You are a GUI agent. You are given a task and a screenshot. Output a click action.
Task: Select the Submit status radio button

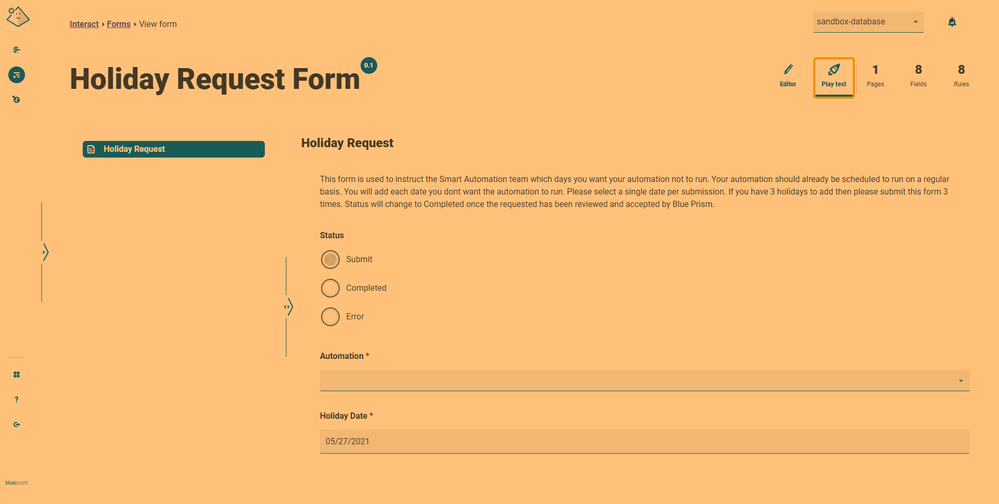(330, 260)
